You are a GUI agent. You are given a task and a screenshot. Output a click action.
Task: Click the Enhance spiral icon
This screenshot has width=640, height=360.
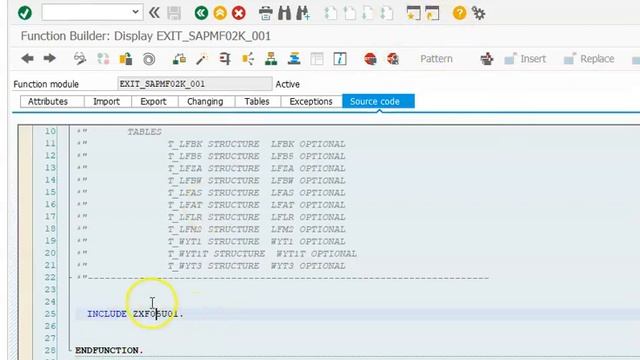[x=149, y=59]
